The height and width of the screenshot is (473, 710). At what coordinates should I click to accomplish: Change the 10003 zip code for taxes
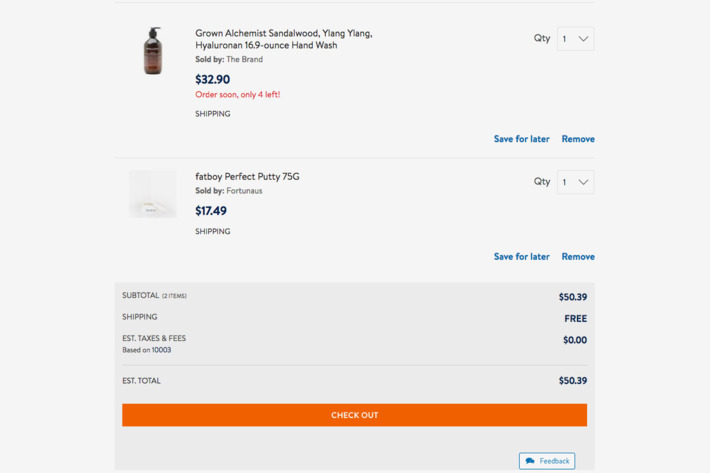pos(161,350)
